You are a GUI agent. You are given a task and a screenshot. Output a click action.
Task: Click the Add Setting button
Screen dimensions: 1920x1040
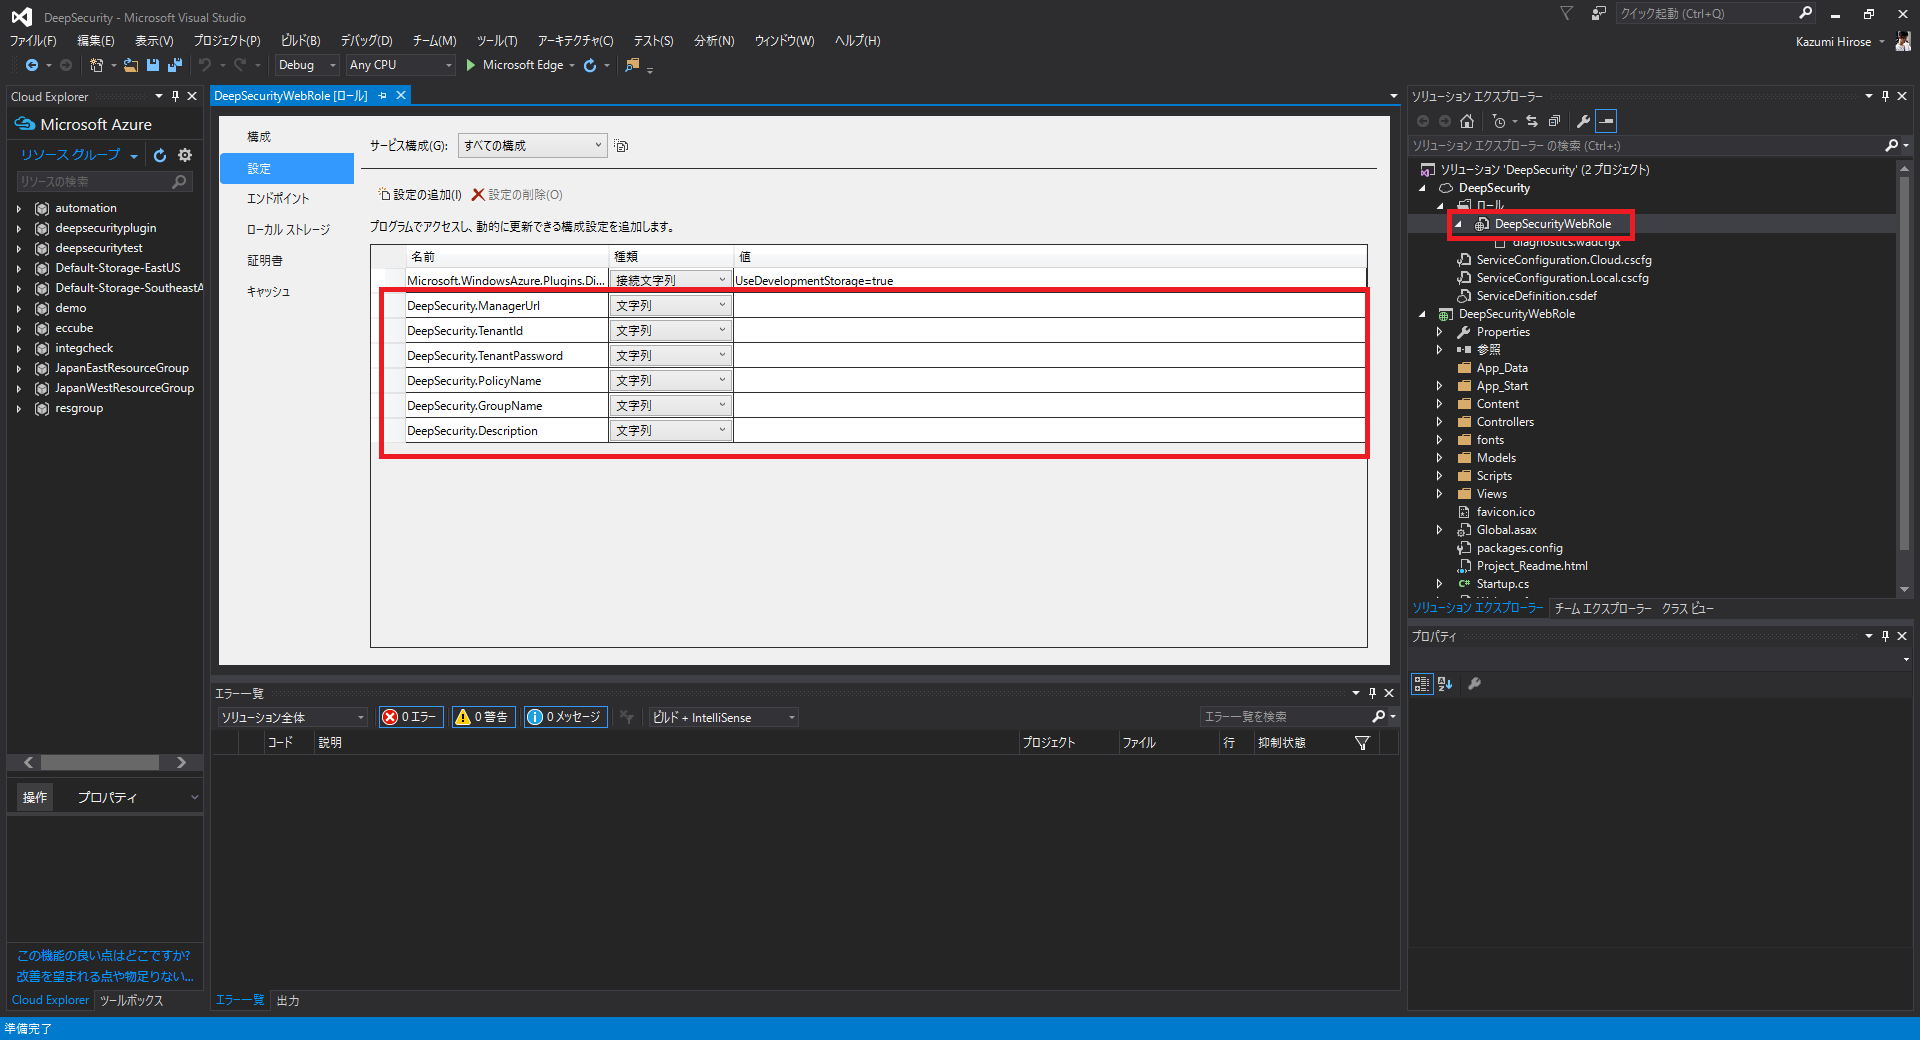[420, 195]
